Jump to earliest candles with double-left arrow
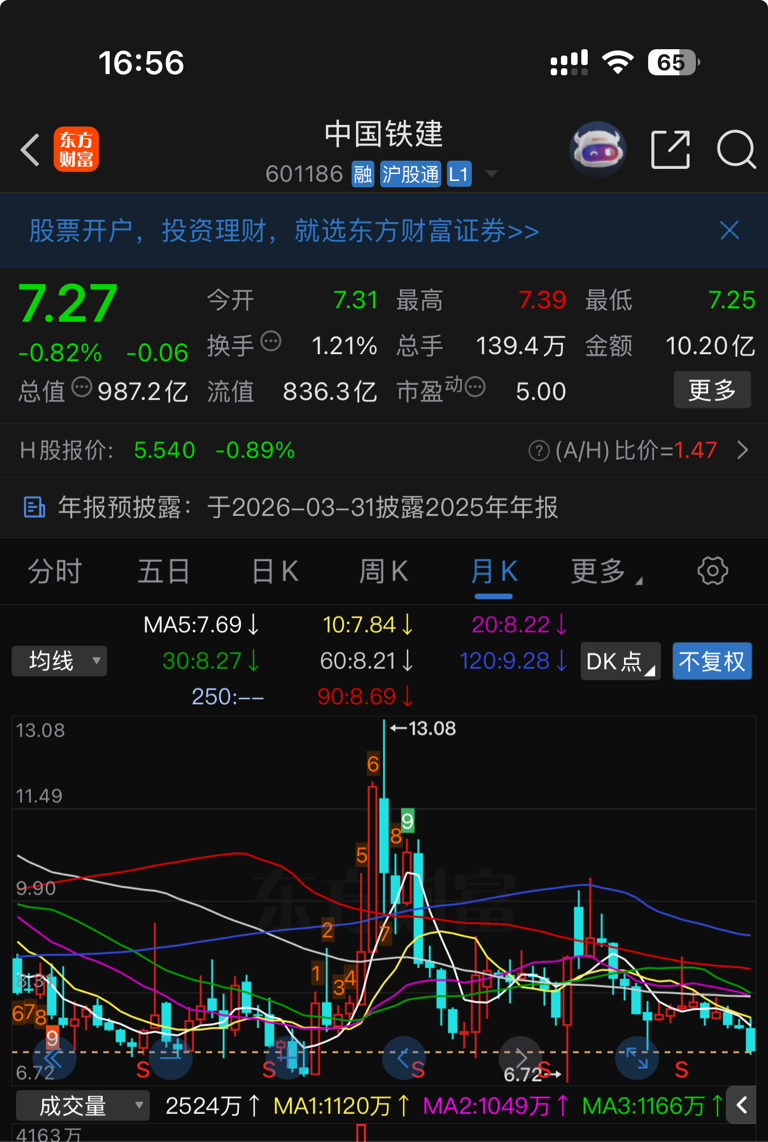 coord(53,1058)
